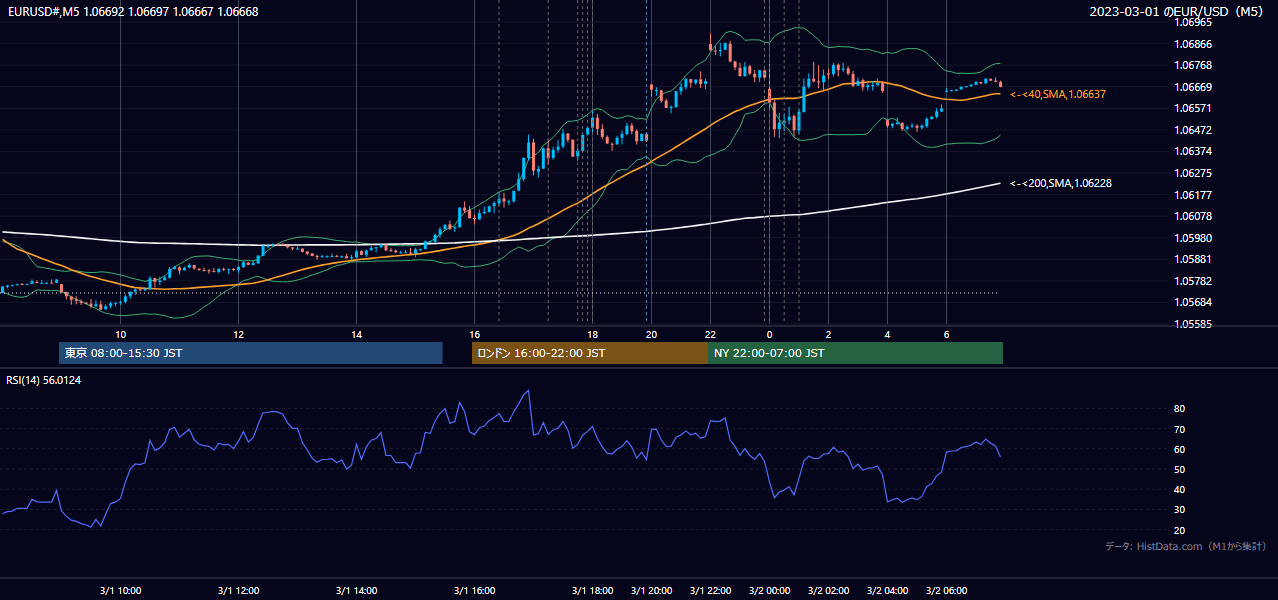1278x600 pixels.
Task: Click the price axis label 1.06472
Action: click(1193, 130)
